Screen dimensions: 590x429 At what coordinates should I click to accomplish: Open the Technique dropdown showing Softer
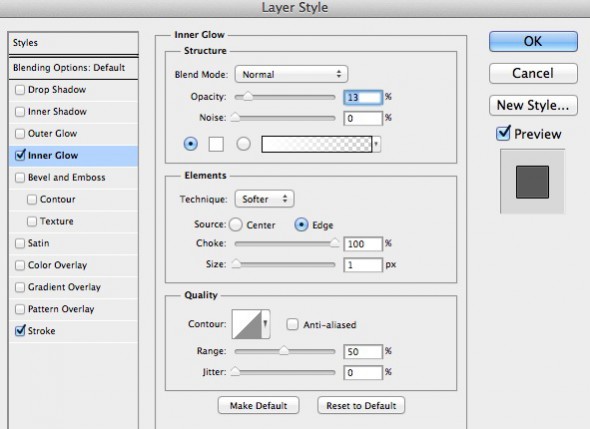pyautogui.click(x=265, y=199)
